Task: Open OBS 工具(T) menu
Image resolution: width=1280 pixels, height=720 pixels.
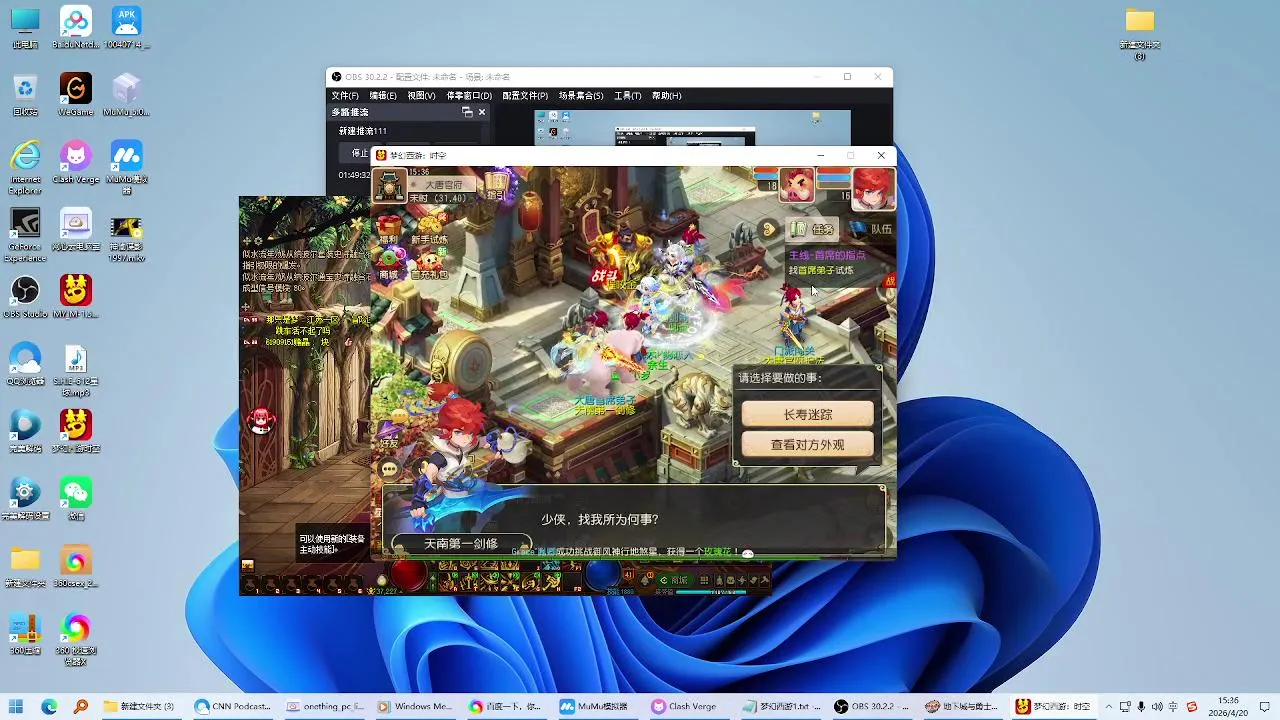Action: 627,96
